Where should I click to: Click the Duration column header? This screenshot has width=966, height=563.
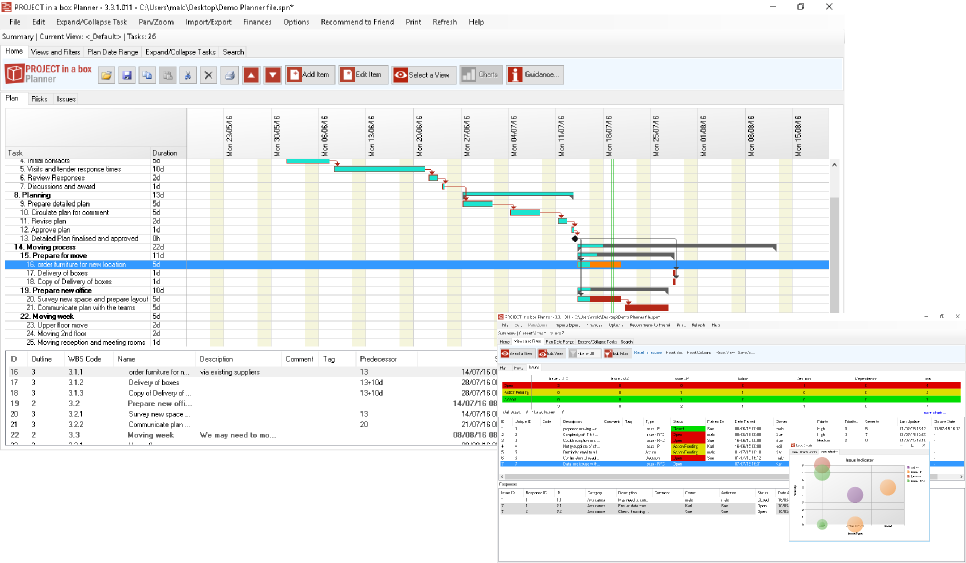pos(164,153)
